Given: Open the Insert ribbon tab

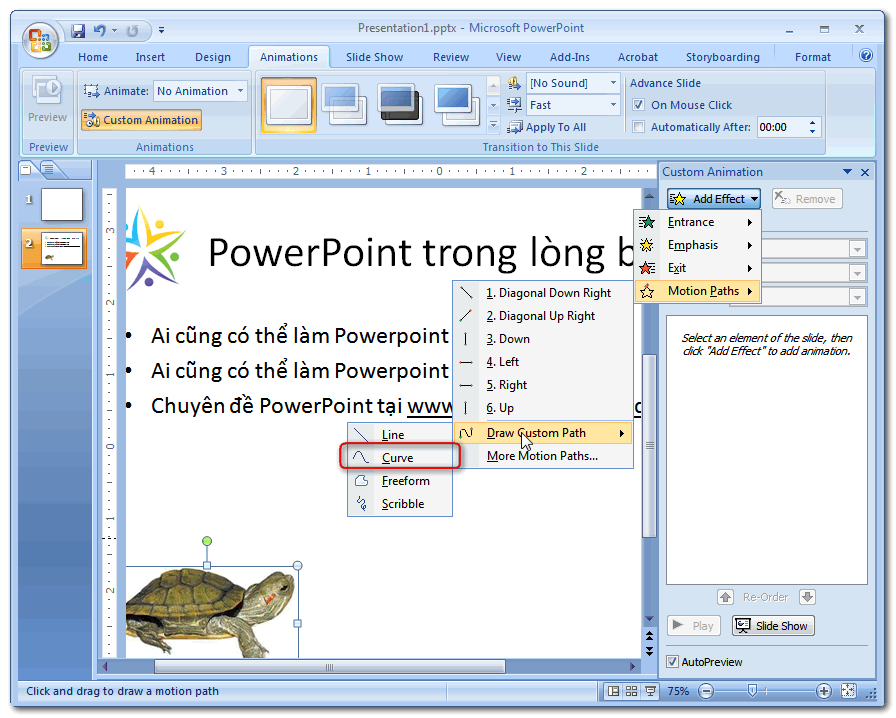Looking at the screenshot, I should pyautogui.click(x=150, y=57).
